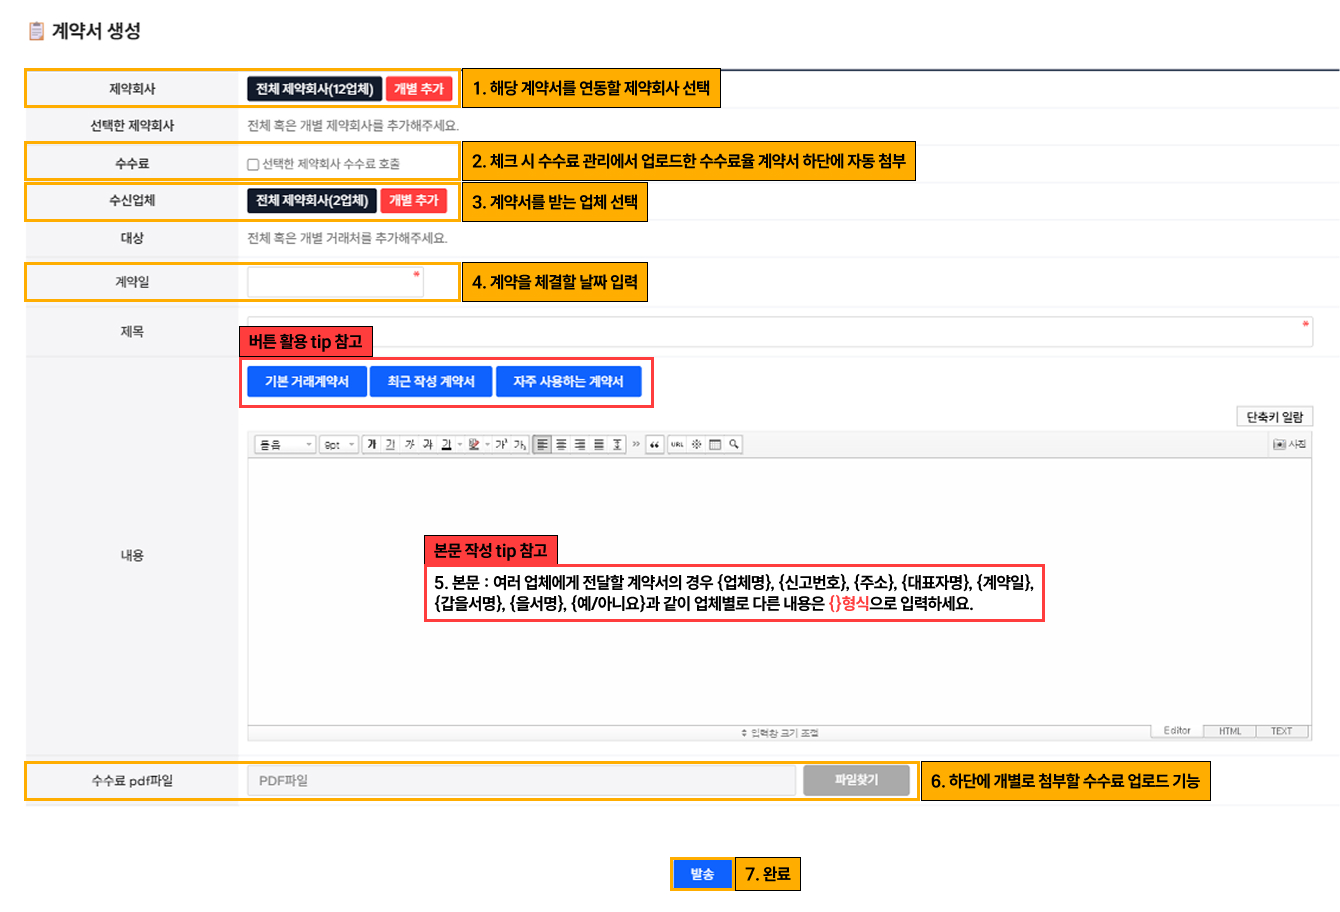Click the 계약서 생성 clipboard icon
Screen dimensions: 1340x912
pyautogui.click(x=36, y=31)
